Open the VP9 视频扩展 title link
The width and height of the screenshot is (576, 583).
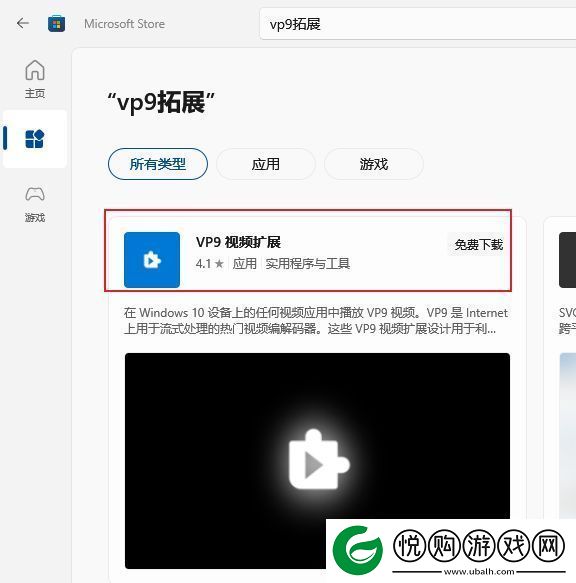[238, 242]
